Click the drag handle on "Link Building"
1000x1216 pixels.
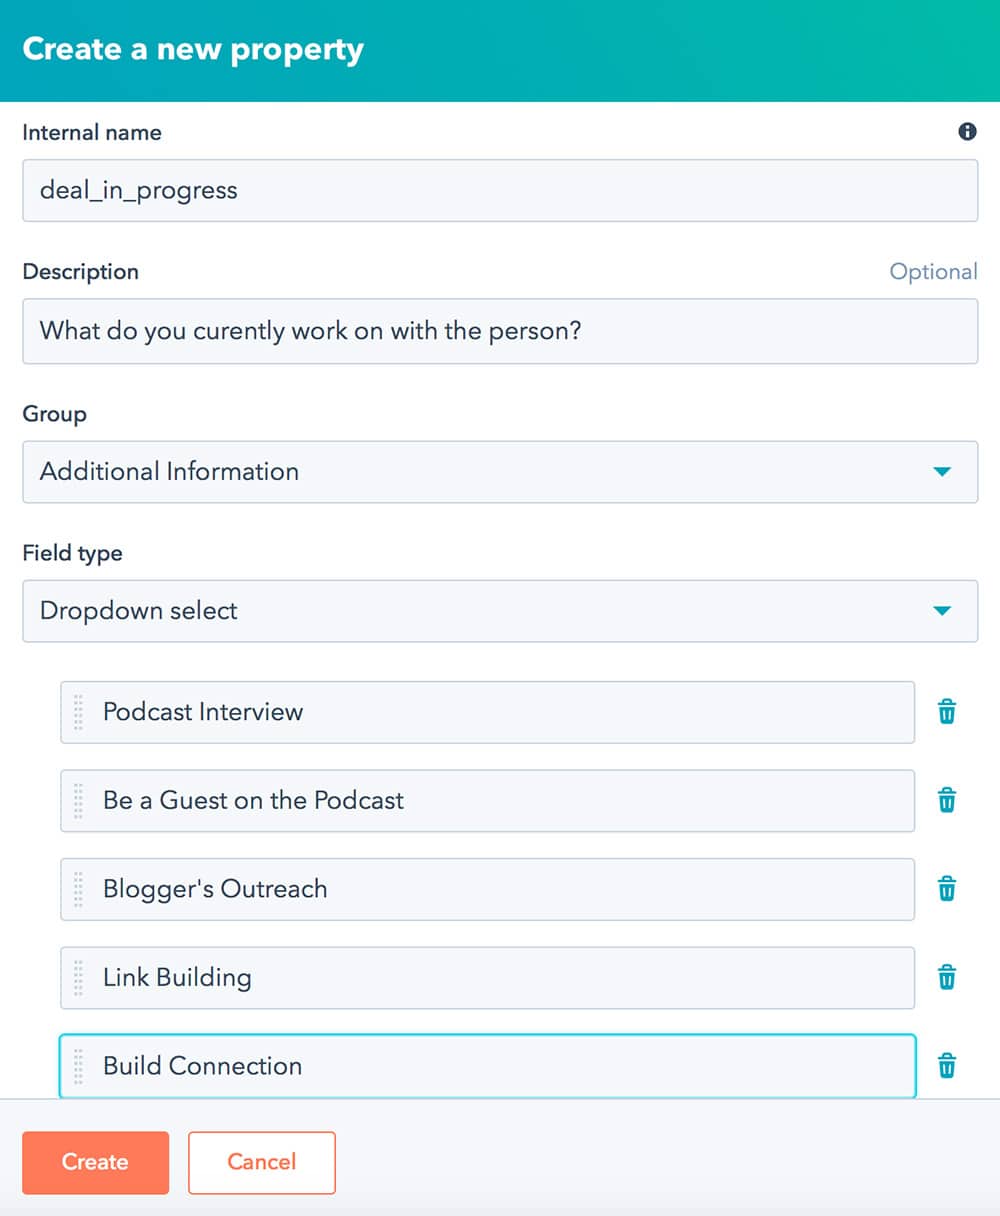78,977
